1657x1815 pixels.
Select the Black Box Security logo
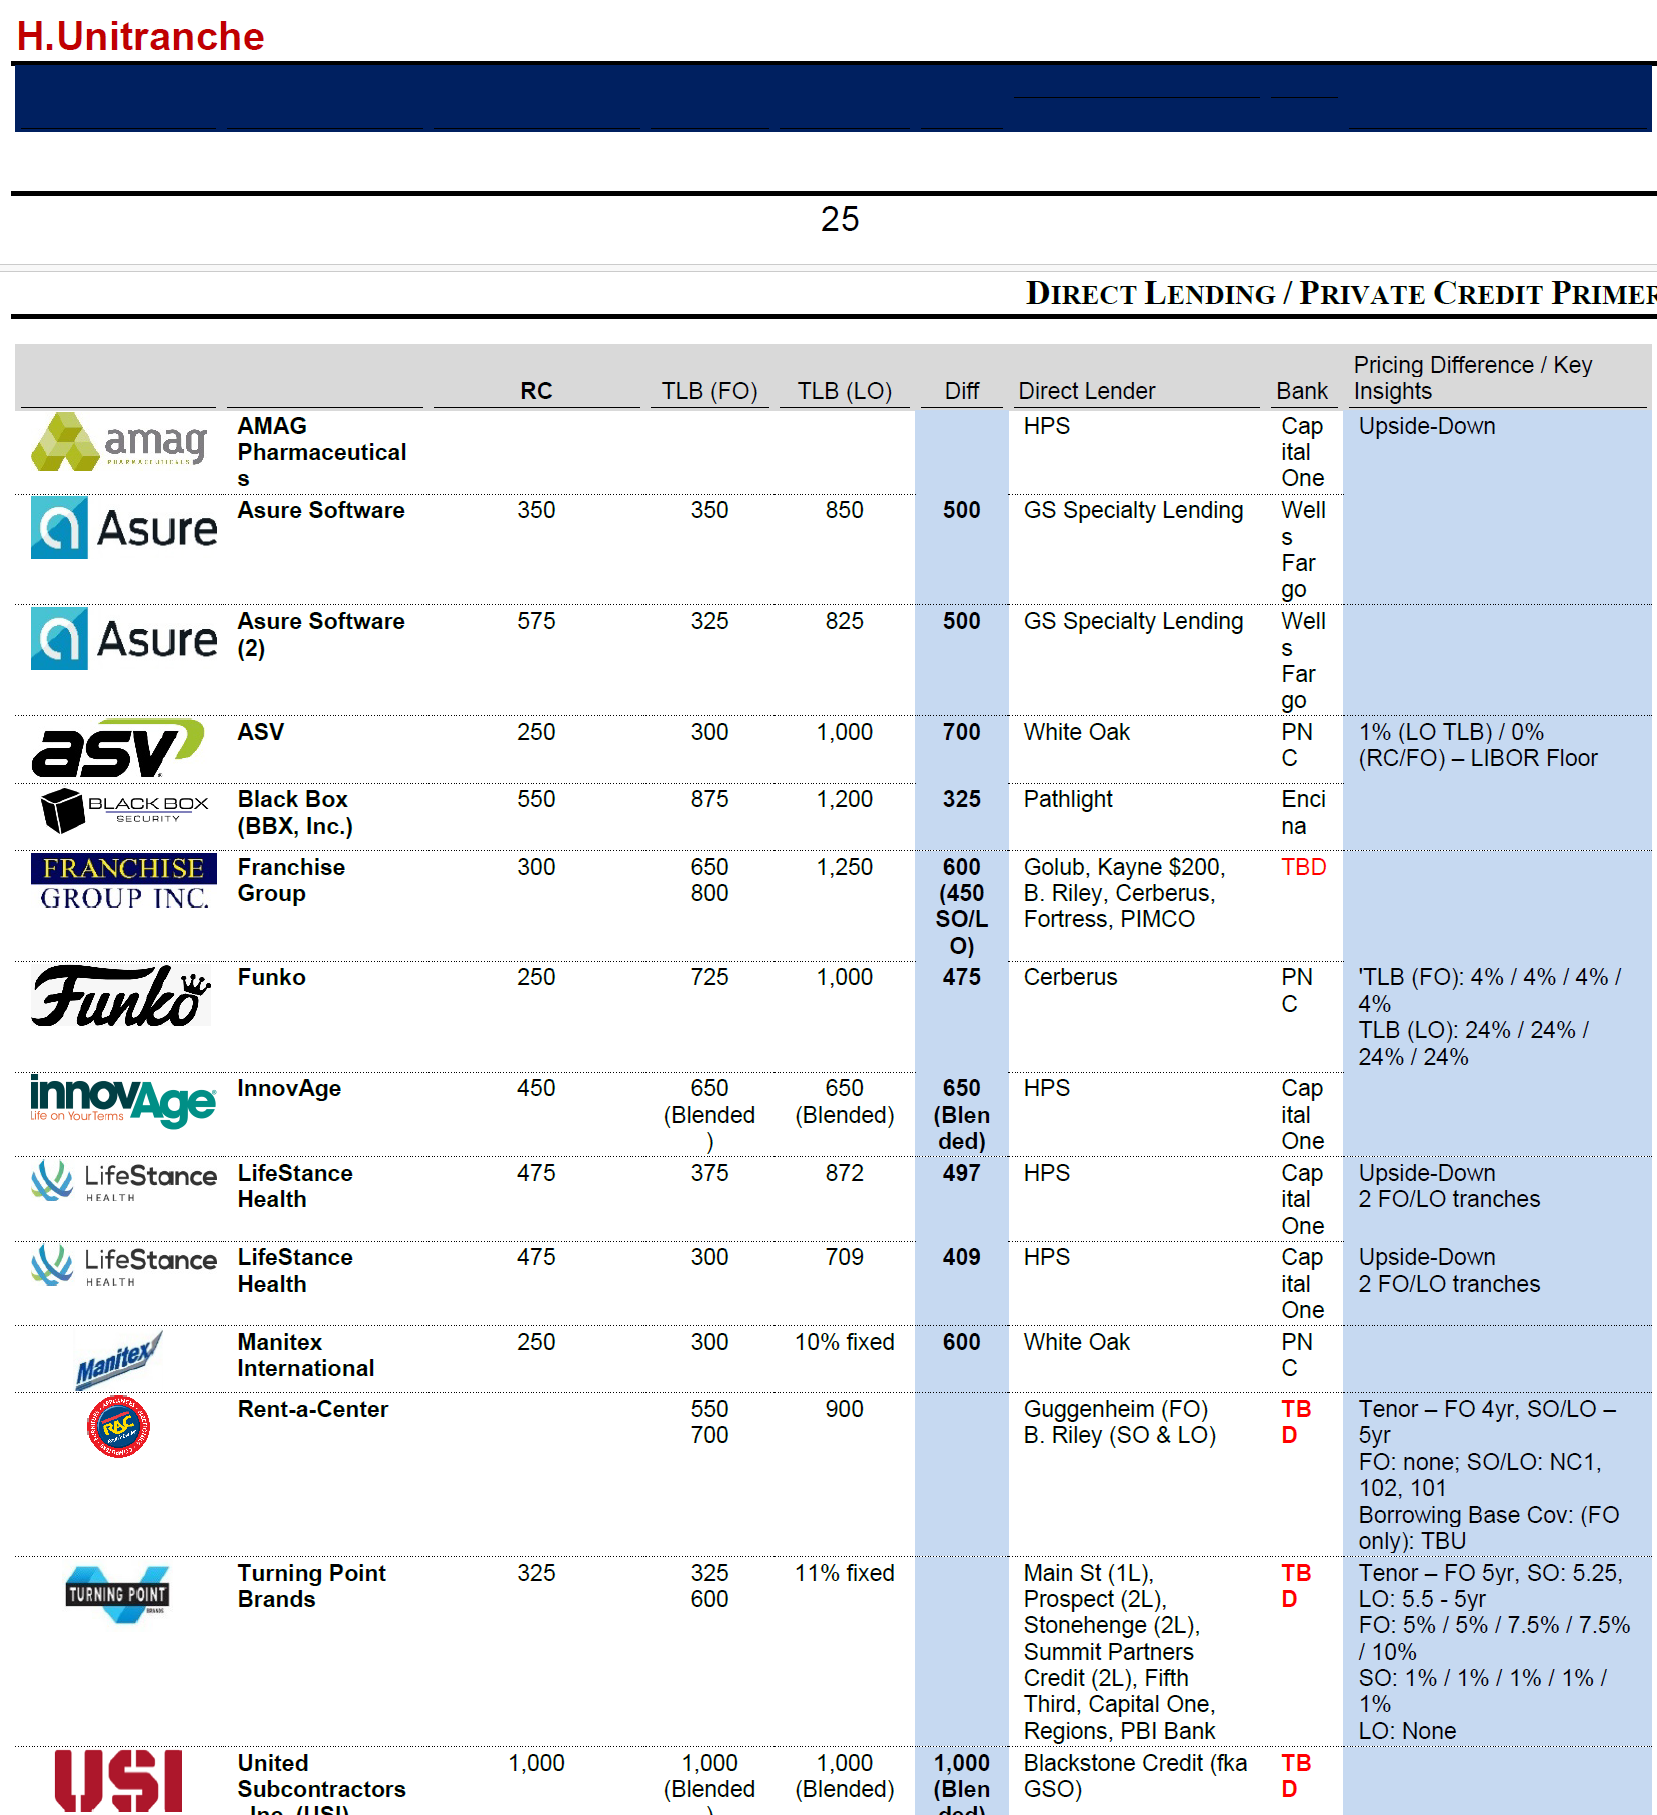pyautogui.click(x=124, y=810)
